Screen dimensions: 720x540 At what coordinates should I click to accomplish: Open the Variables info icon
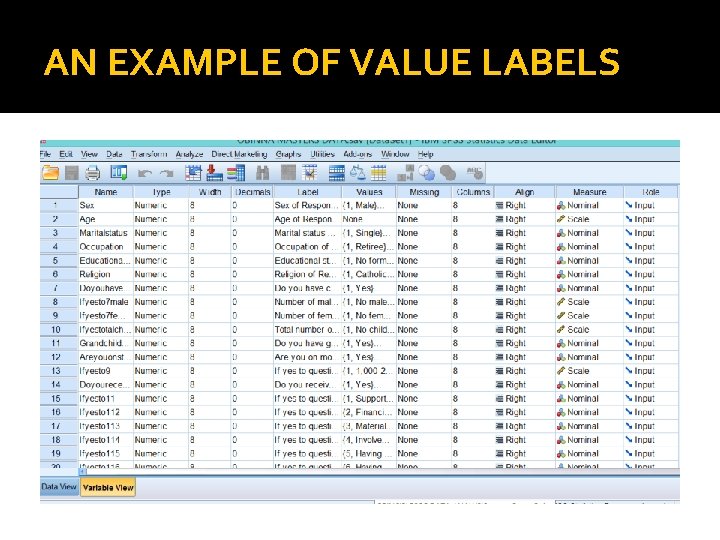[x=236, y=173]
